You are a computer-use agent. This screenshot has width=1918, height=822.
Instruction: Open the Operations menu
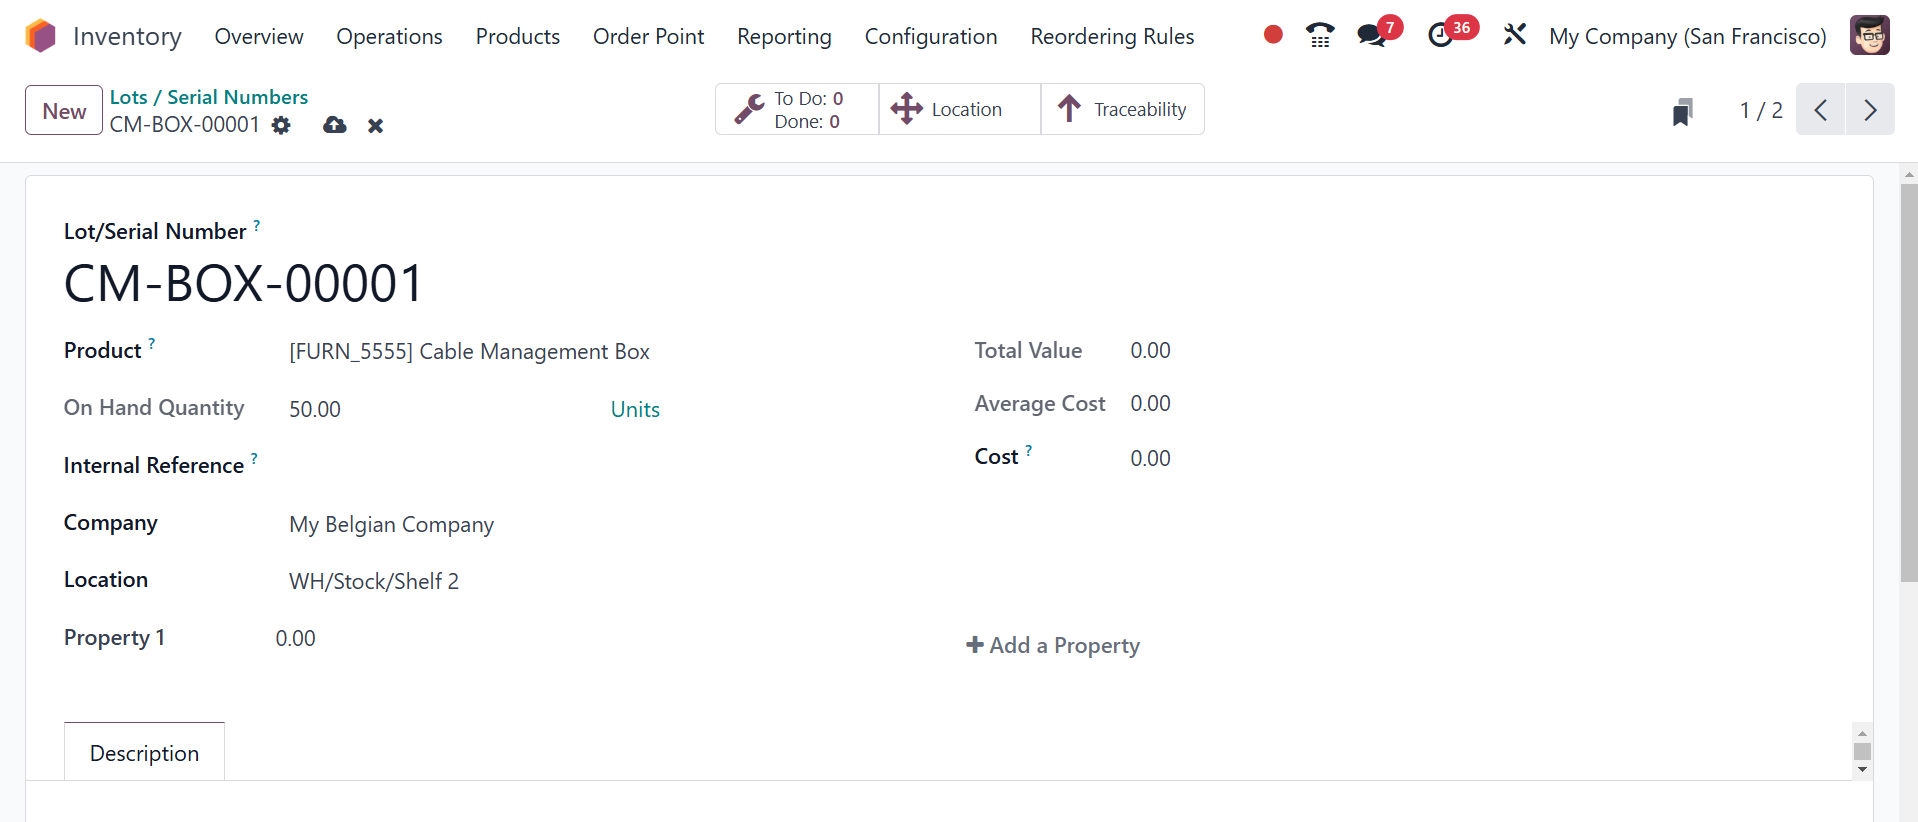click(389, 37)
